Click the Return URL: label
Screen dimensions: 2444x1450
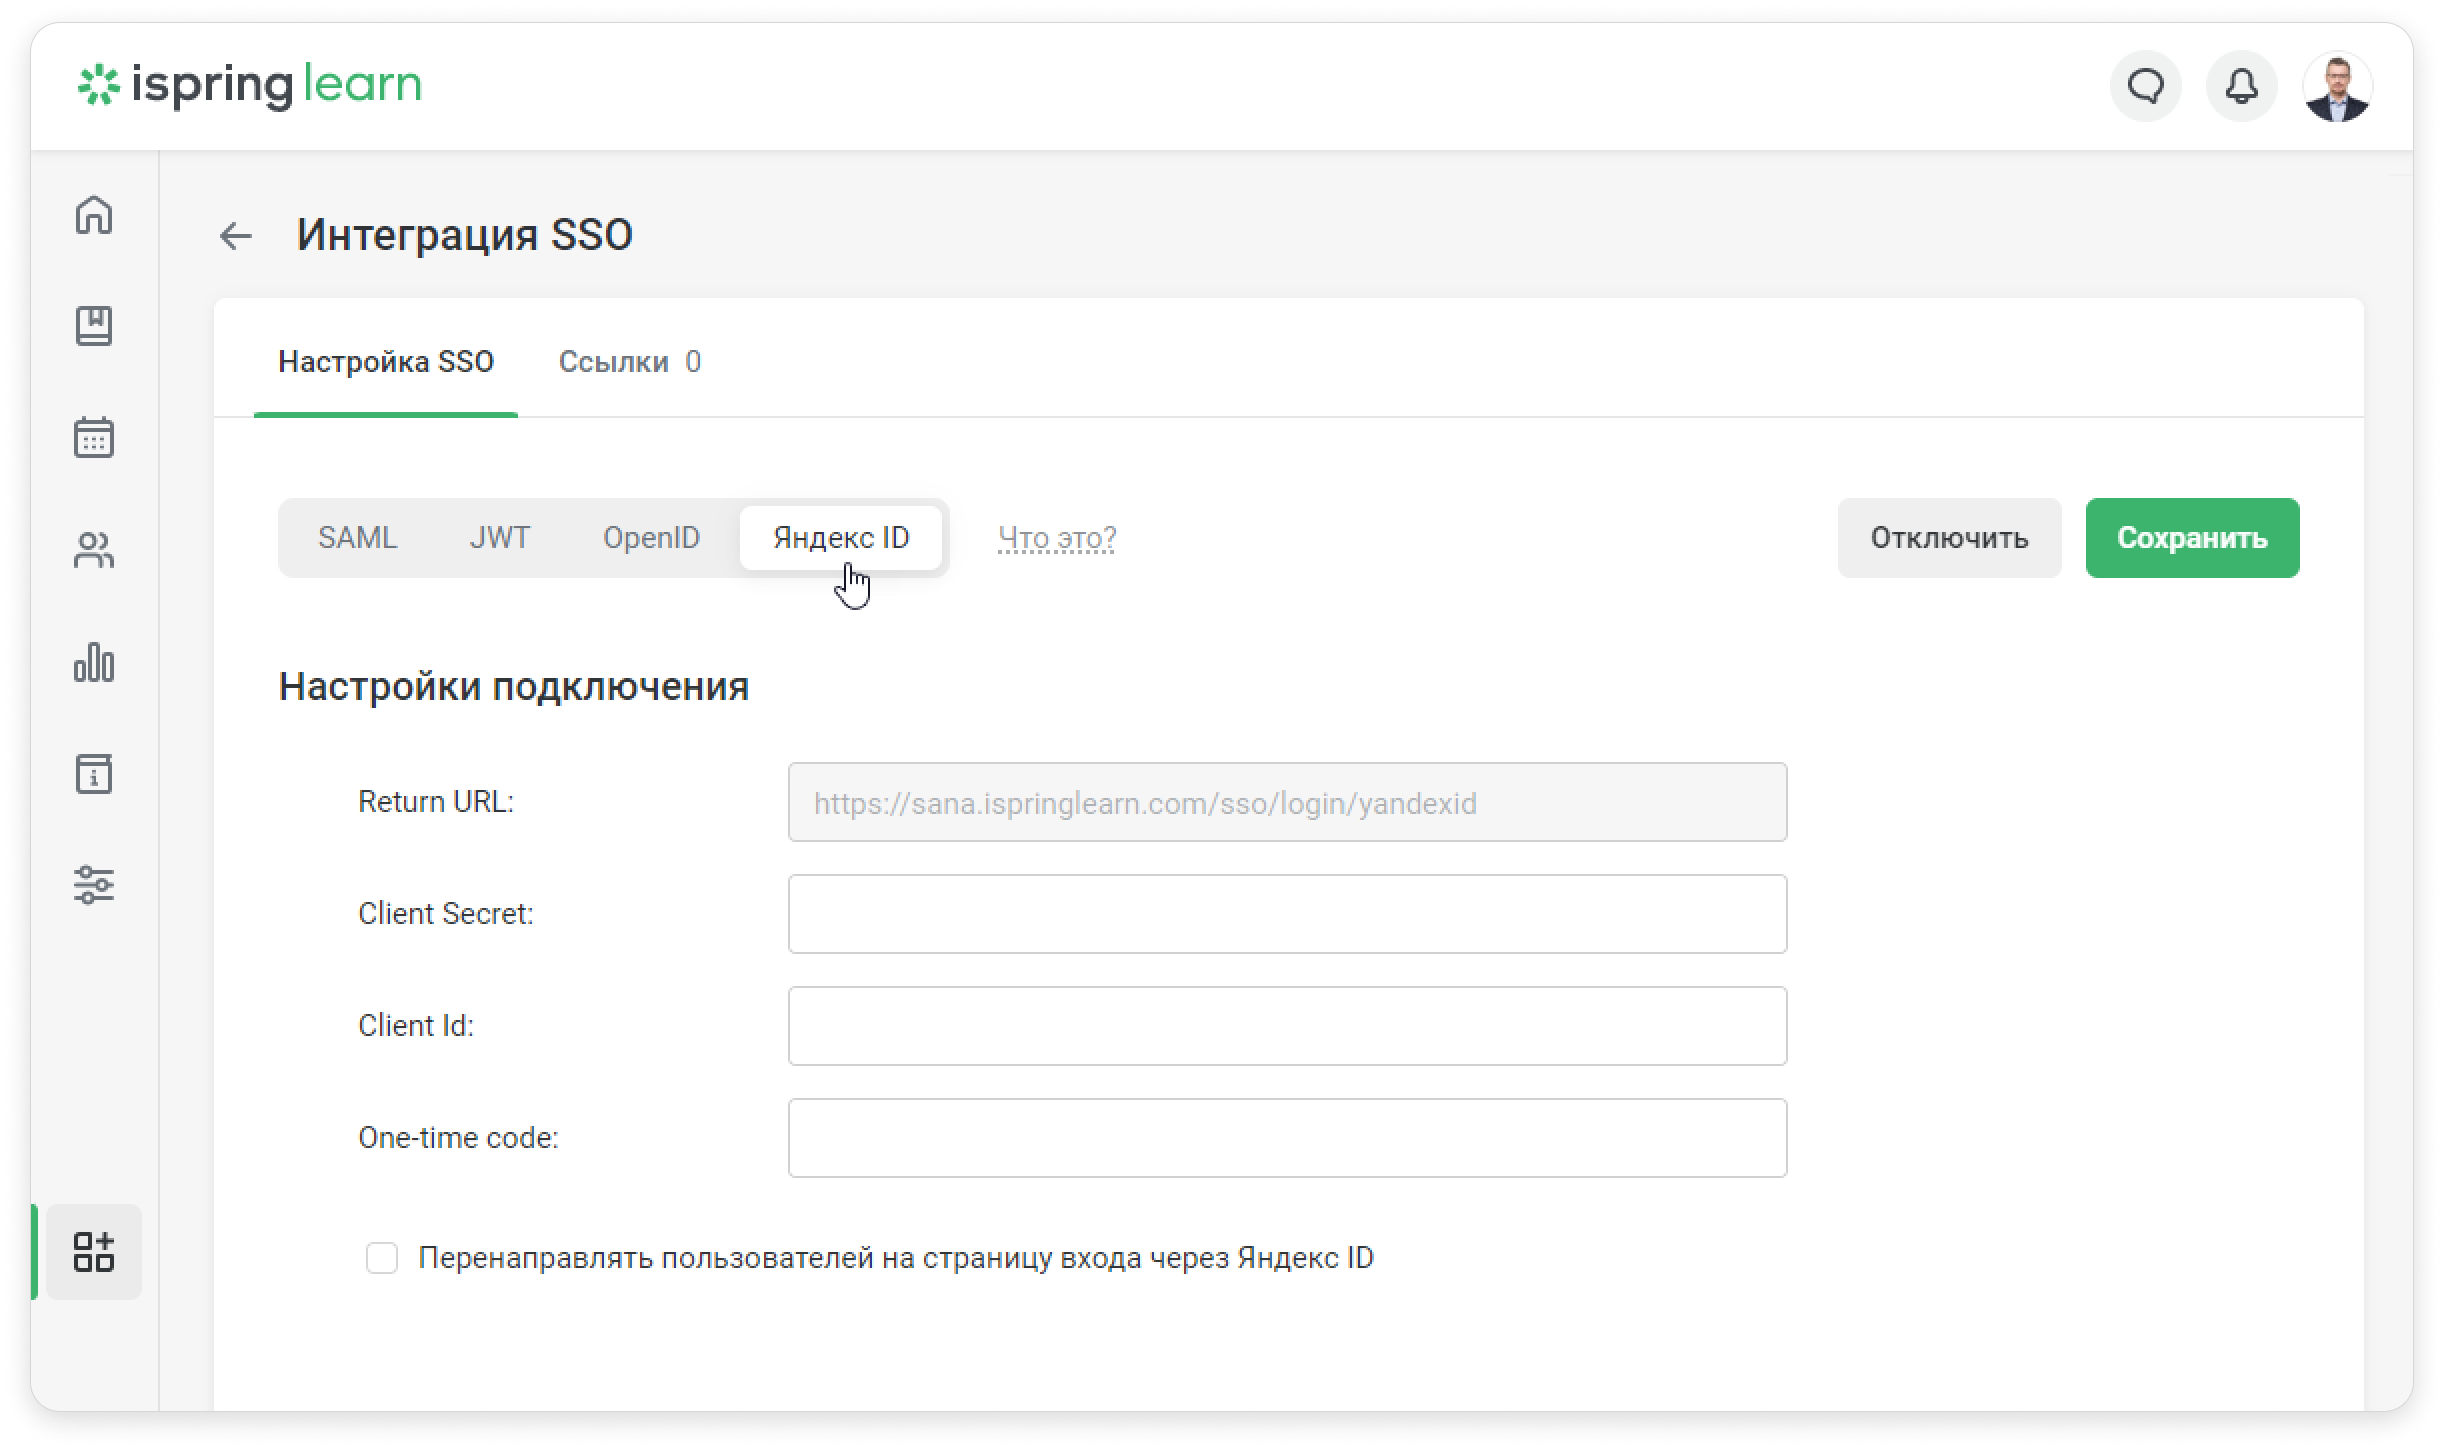(436, 802)
